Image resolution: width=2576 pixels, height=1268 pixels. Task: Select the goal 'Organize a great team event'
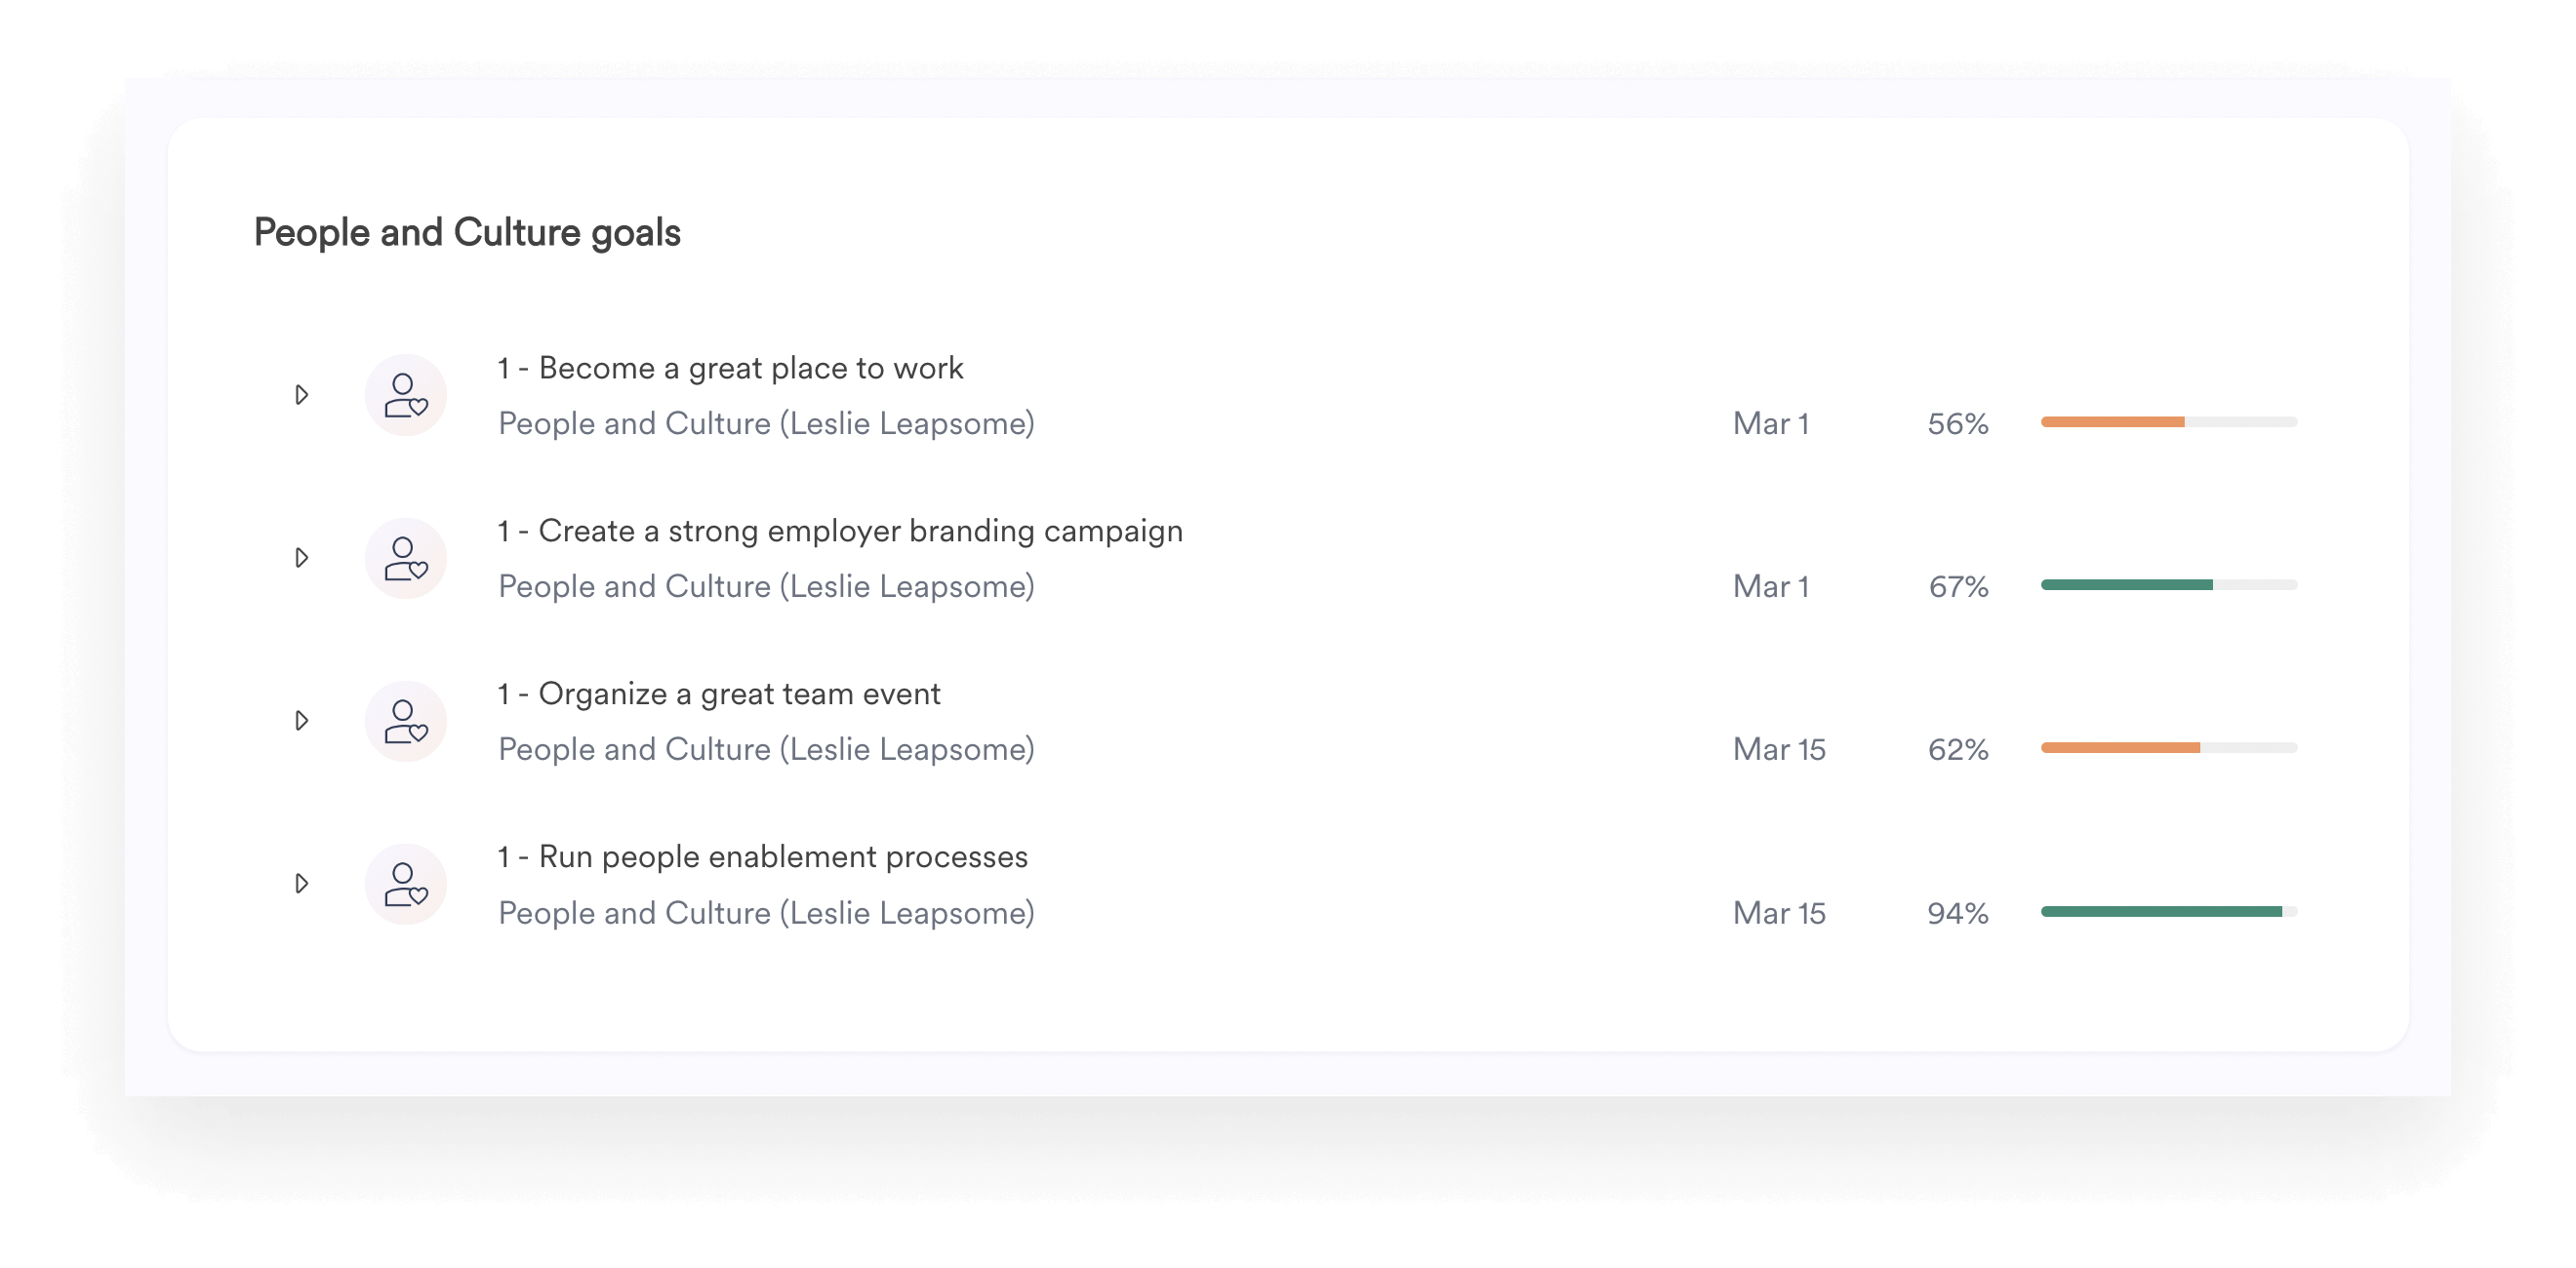pos(718,693)
